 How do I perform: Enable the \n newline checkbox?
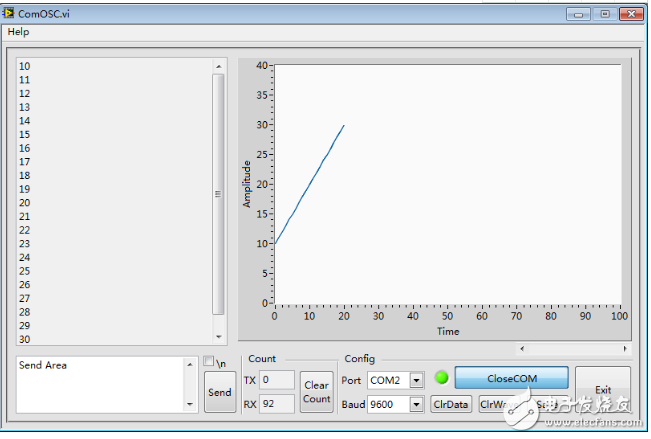pos(209,362)
